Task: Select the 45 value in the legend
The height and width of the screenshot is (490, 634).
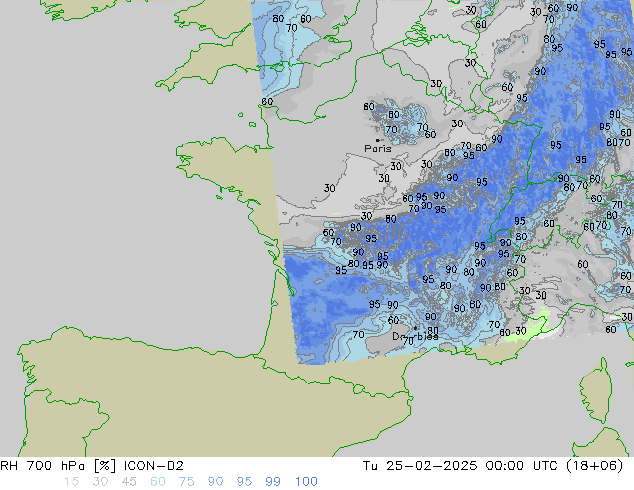Action: [x=129, y=481]
